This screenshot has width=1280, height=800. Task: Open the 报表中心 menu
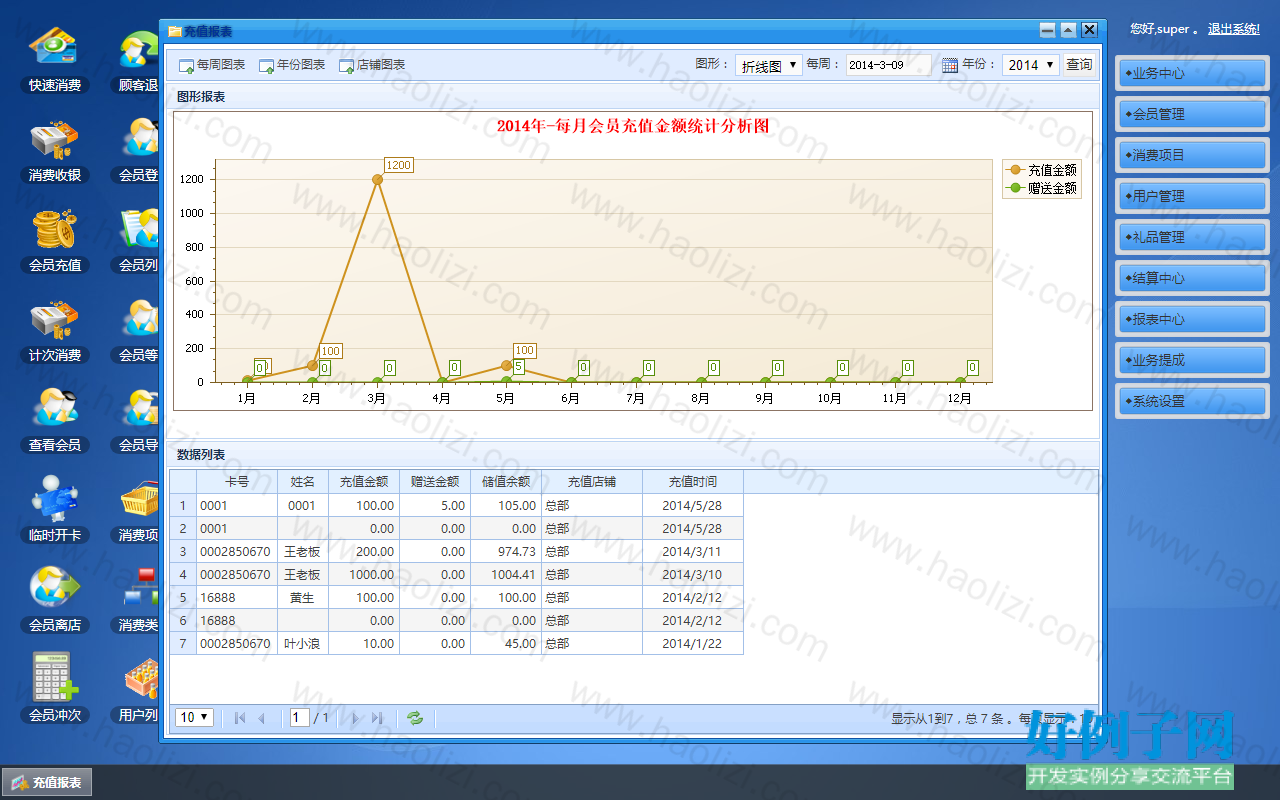coord(1192,319)
